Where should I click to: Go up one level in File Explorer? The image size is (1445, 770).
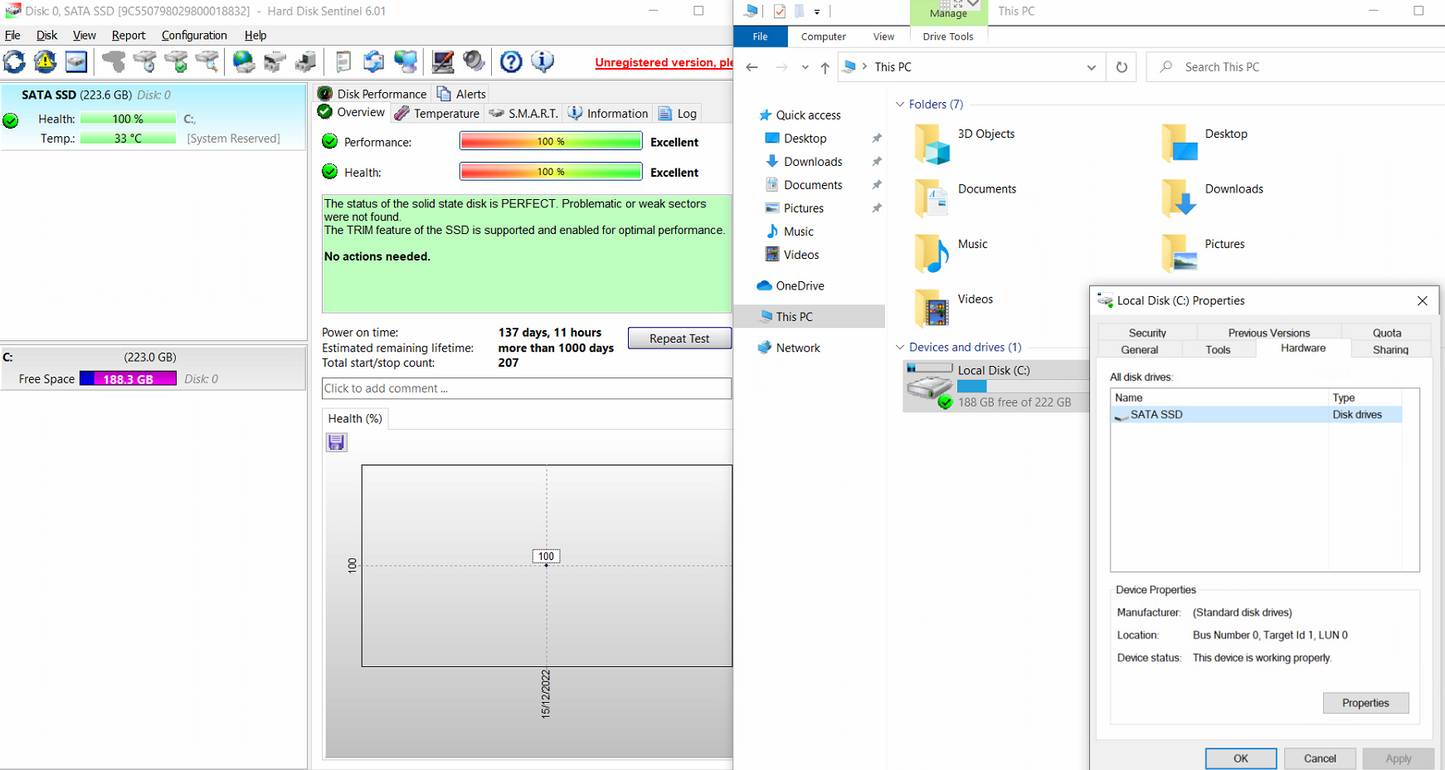coord(824,67)
